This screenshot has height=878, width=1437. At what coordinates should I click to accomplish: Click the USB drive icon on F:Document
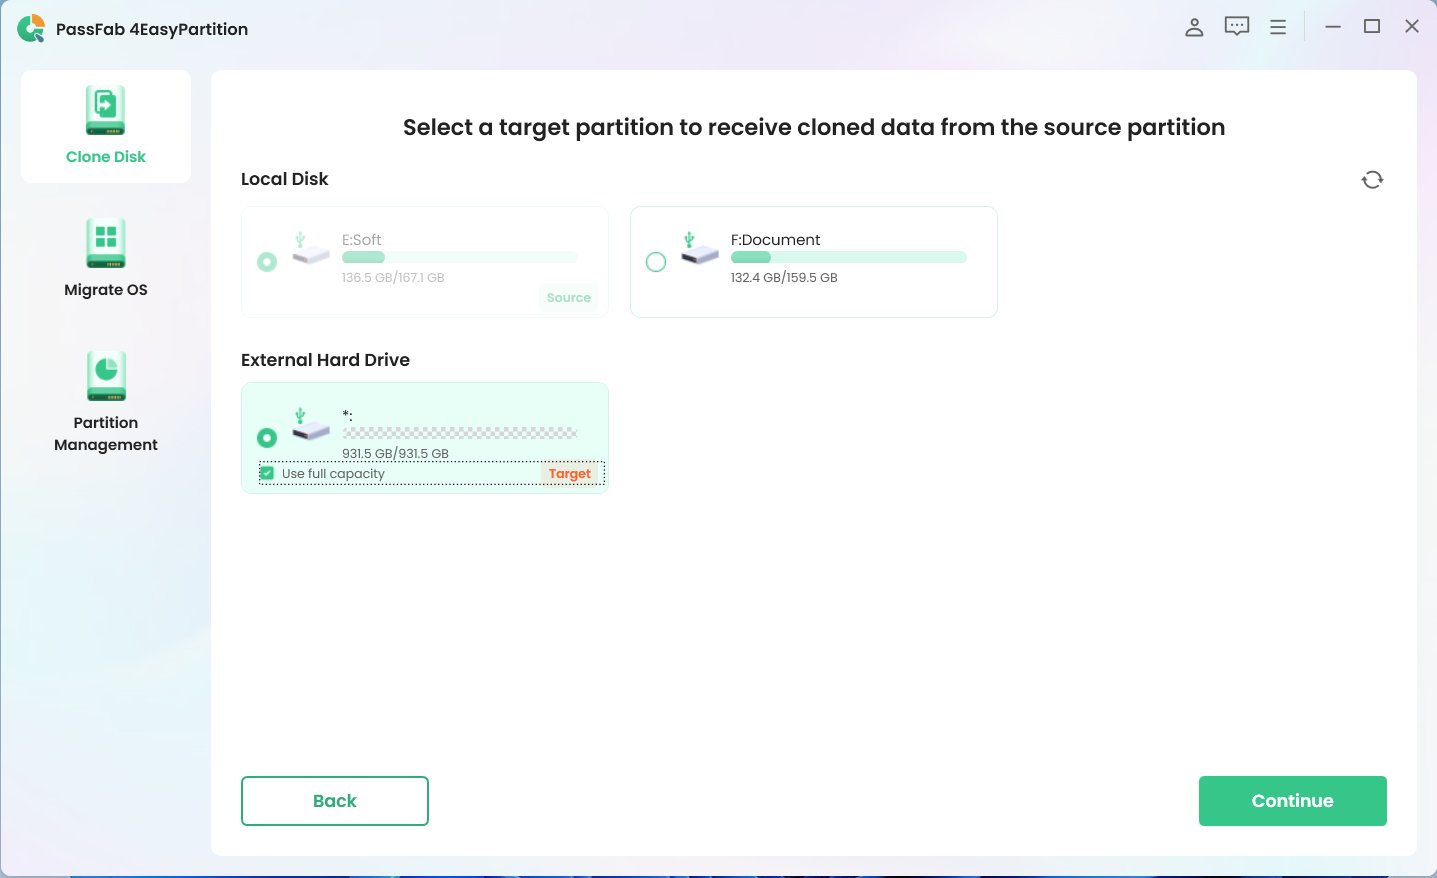tap(699, 252)
